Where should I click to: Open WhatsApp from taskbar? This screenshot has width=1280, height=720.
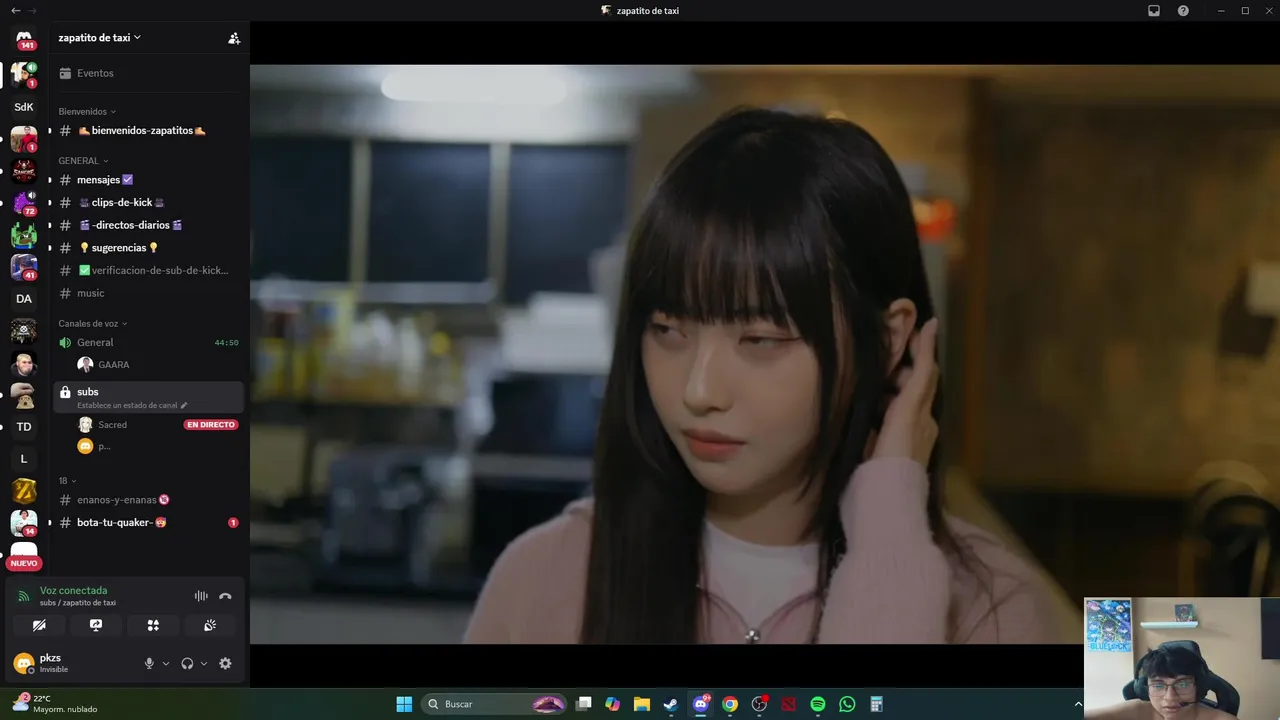847,704
